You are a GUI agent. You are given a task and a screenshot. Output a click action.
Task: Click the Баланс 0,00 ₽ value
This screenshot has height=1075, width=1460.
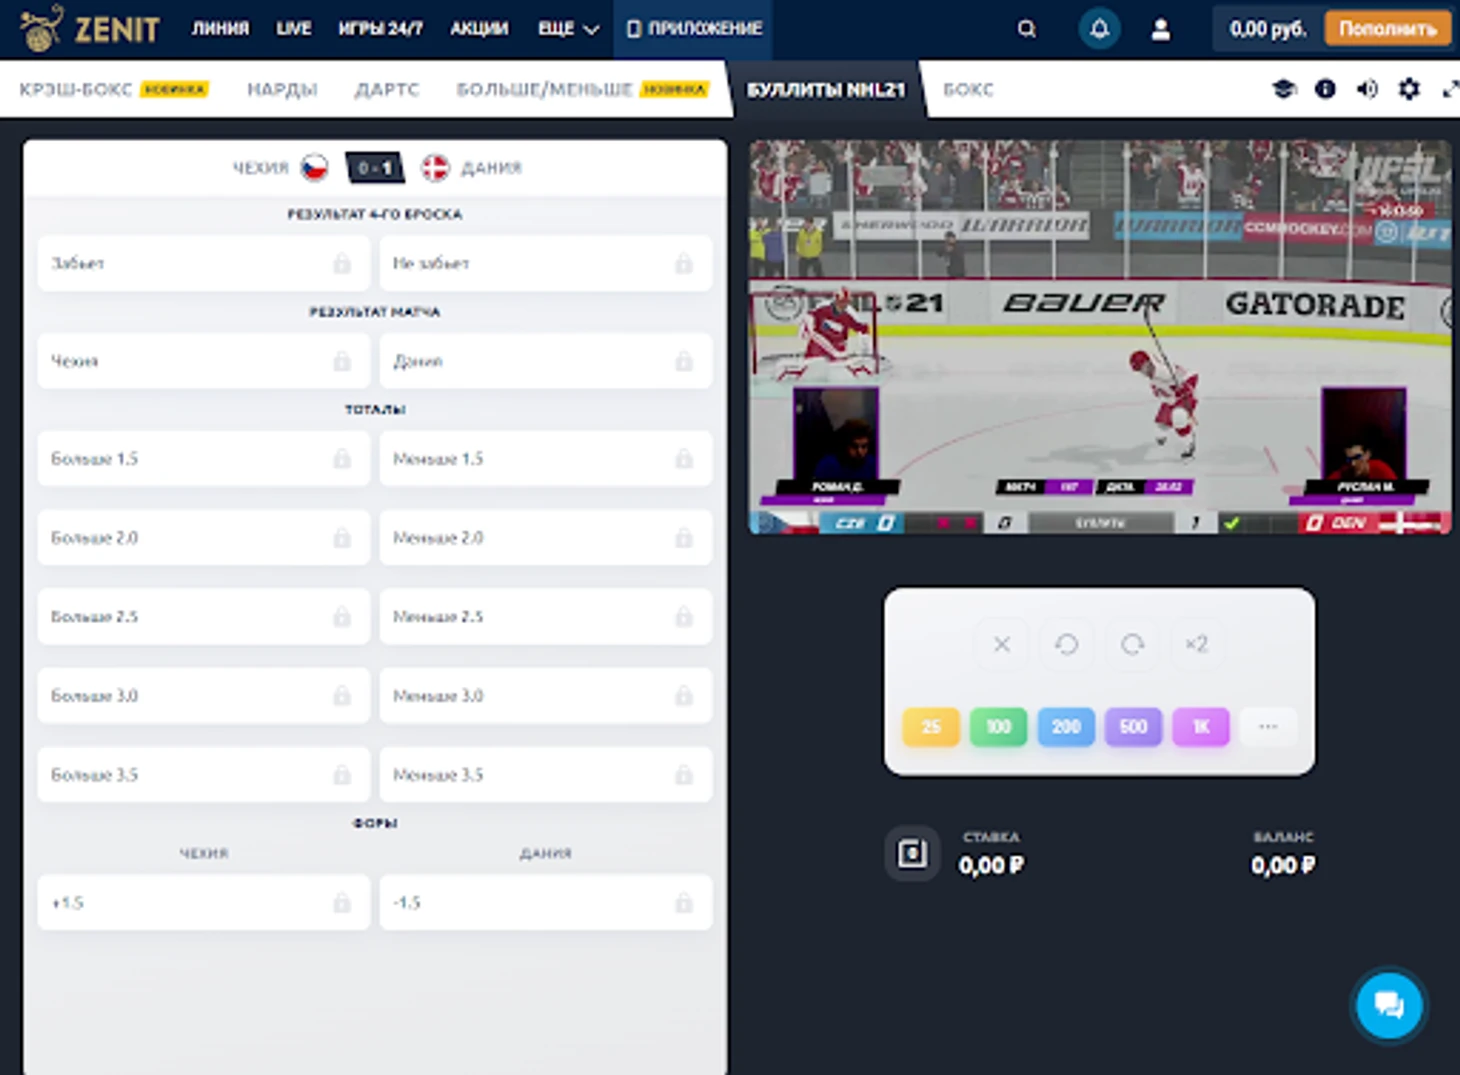[x=1283, y=865]
